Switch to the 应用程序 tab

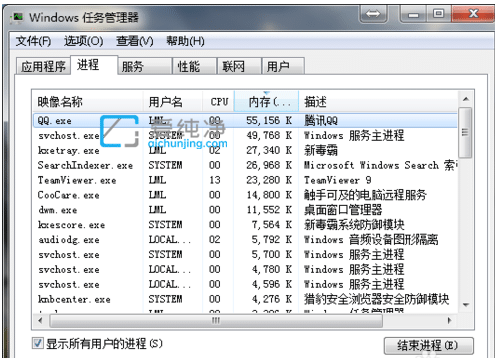[43, 66]
